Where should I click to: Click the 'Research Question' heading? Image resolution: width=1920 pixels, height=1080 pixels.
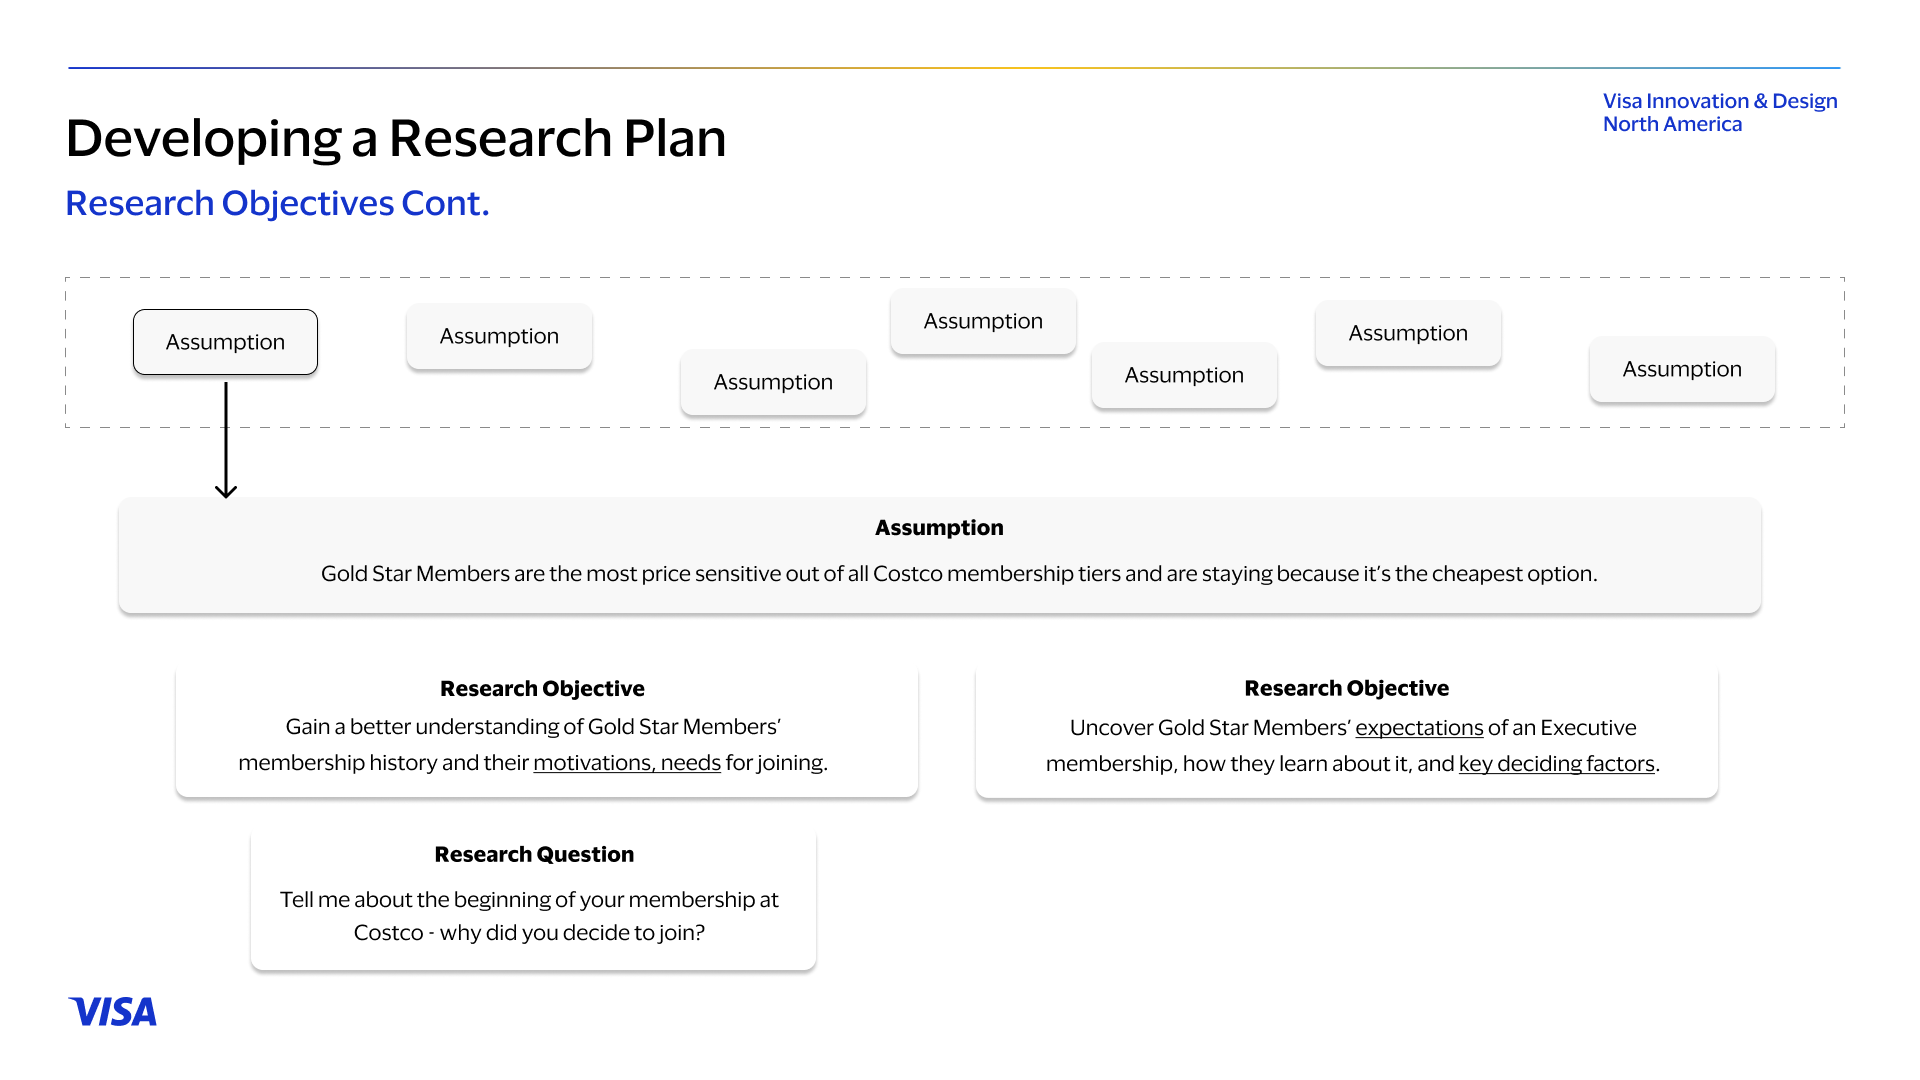(x=534, y=855)
